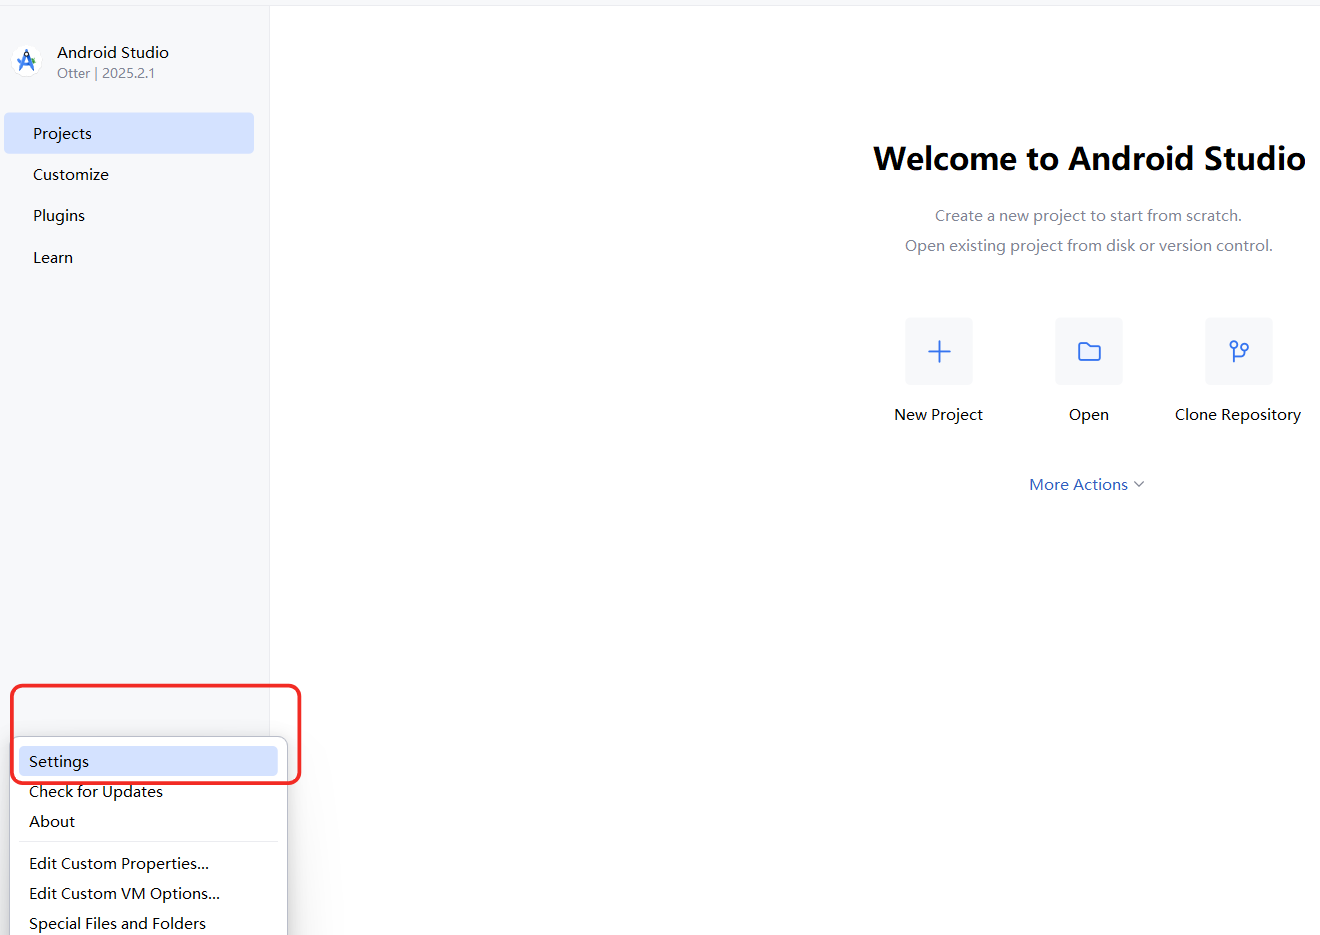Start a project using the New Project plus icon
Image resolution: width=1320 pixels, height=935 pixels.
click(938, 351)
